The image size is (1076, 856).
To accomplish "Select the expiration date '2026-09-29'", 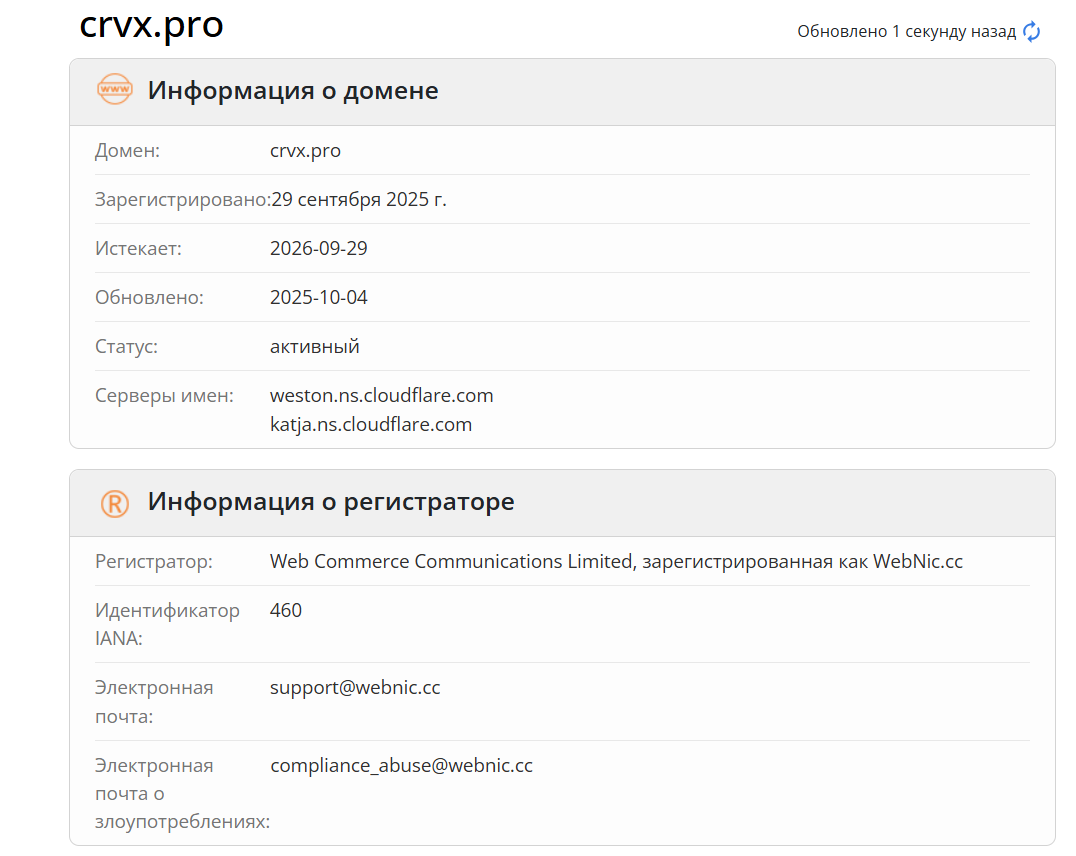I will 319,247.
